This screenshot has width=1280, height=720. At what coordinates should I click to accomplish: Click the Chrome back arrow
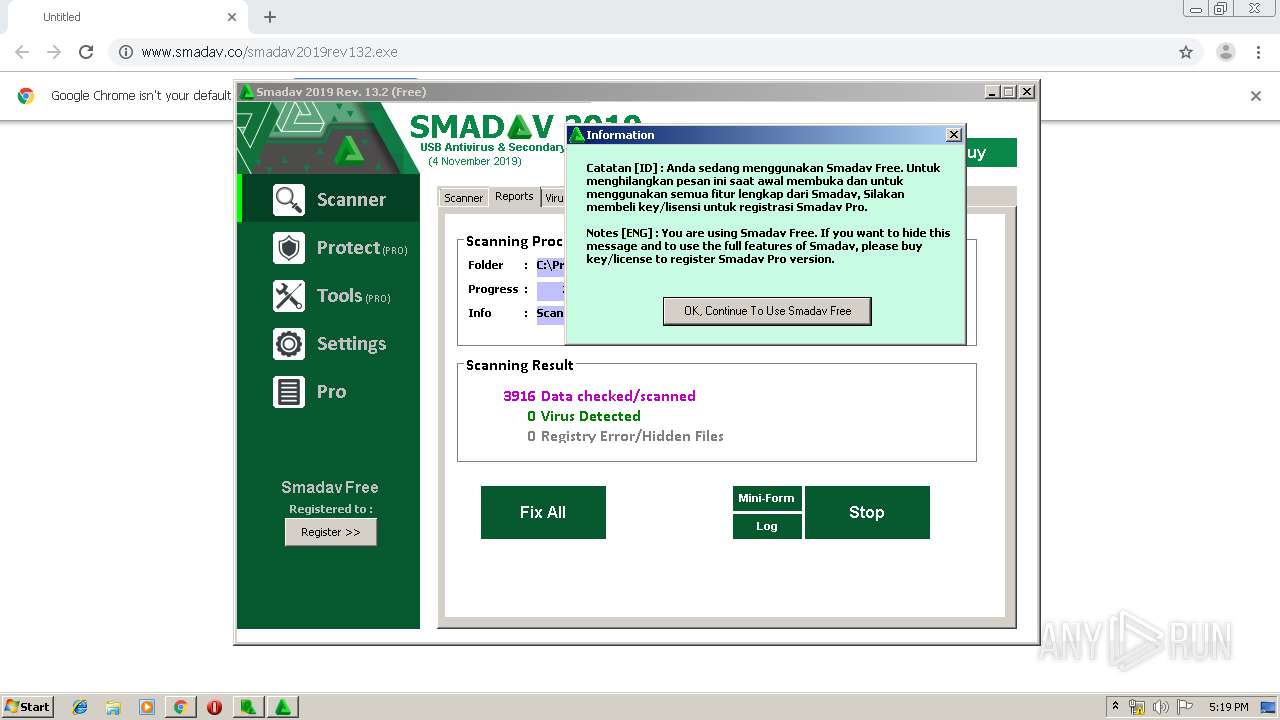click(22, 52)
